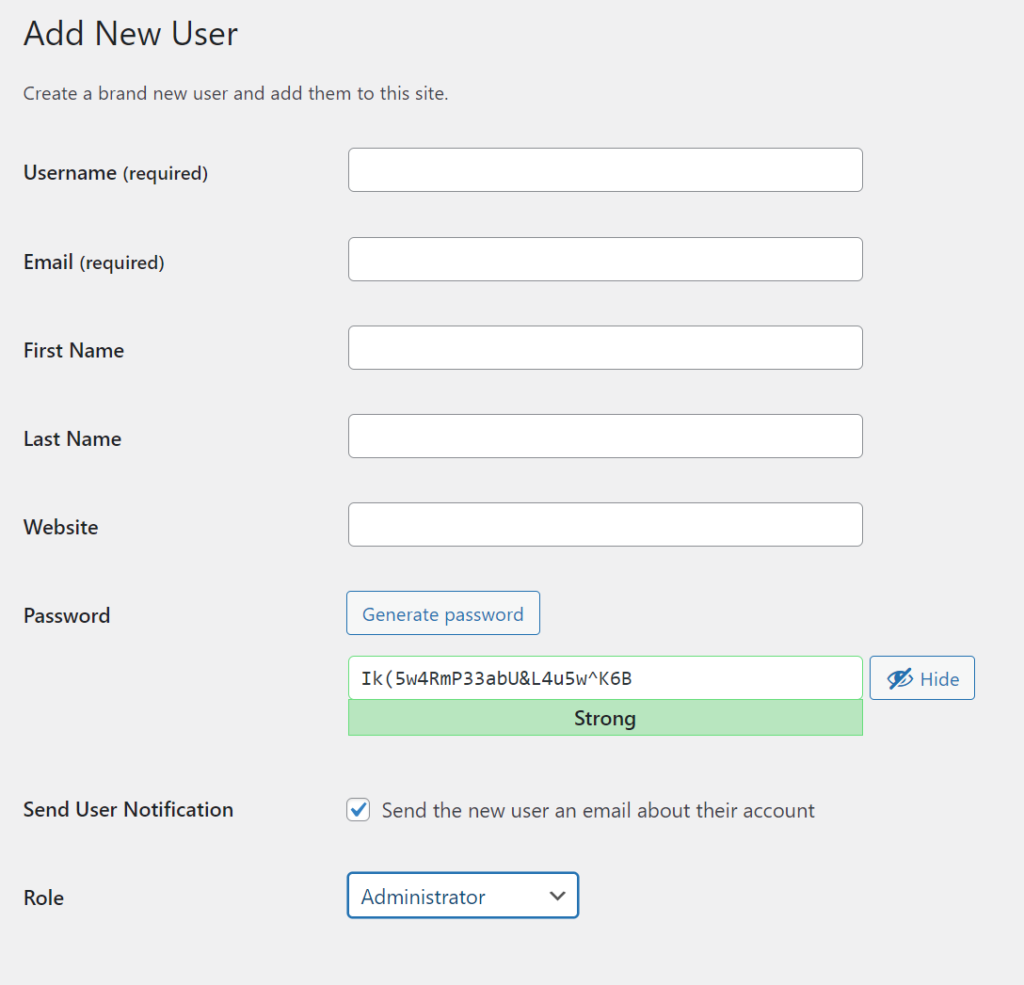The image size is (1024, 985).
Task: Click the Username (required) label
Action: coord(115,173)
